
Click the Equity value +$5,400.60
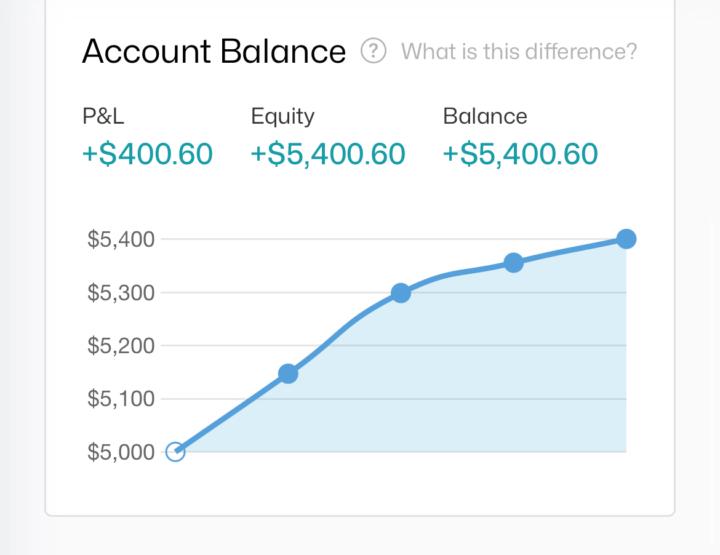click(328, 154)
